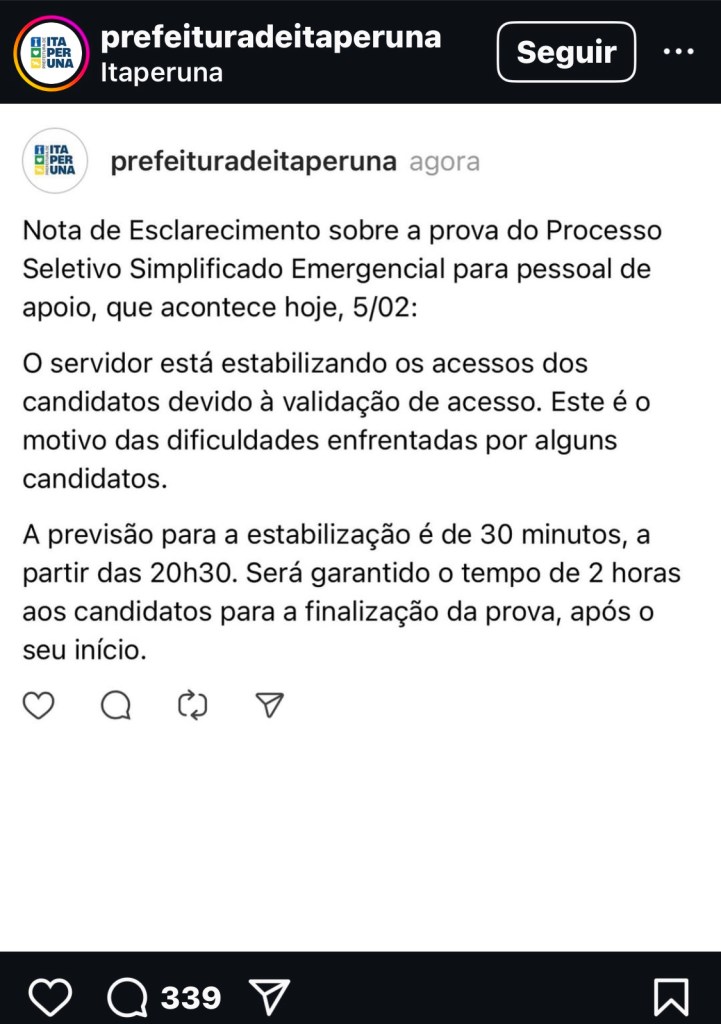The image size is (721, 1024).
Task: Tap the send icon under the note text
Action: [x=269, y=706]
